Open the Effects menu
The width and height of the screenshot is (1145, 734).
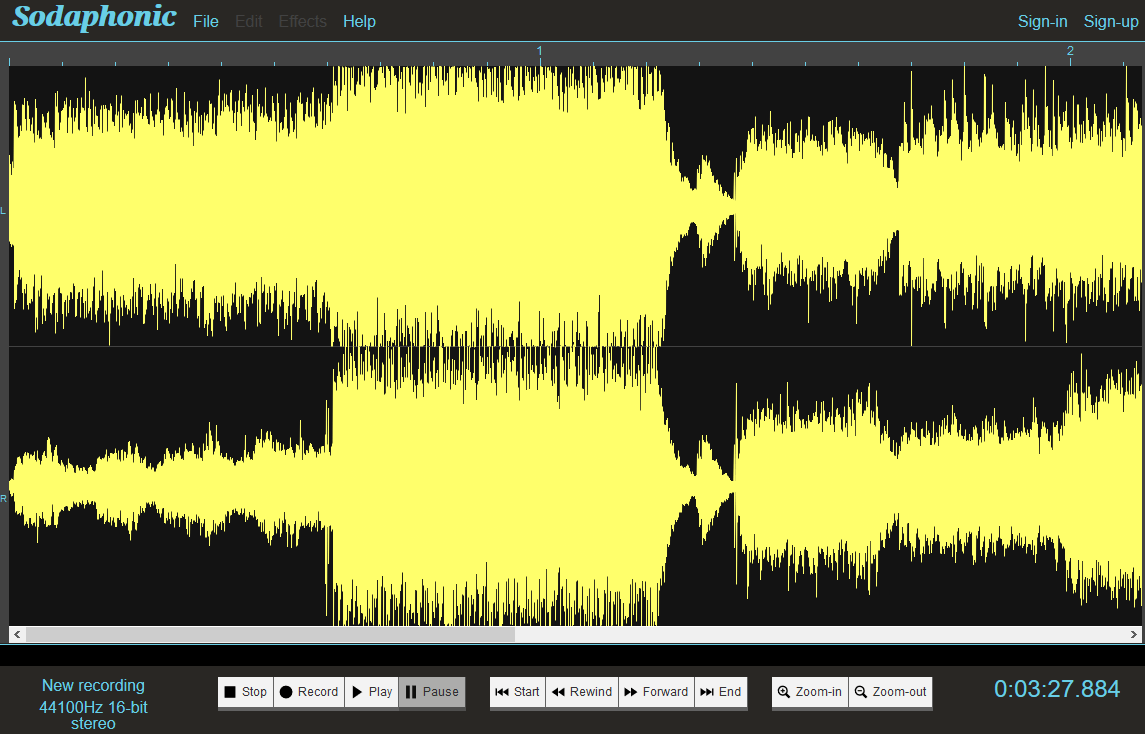click(302, 22)
